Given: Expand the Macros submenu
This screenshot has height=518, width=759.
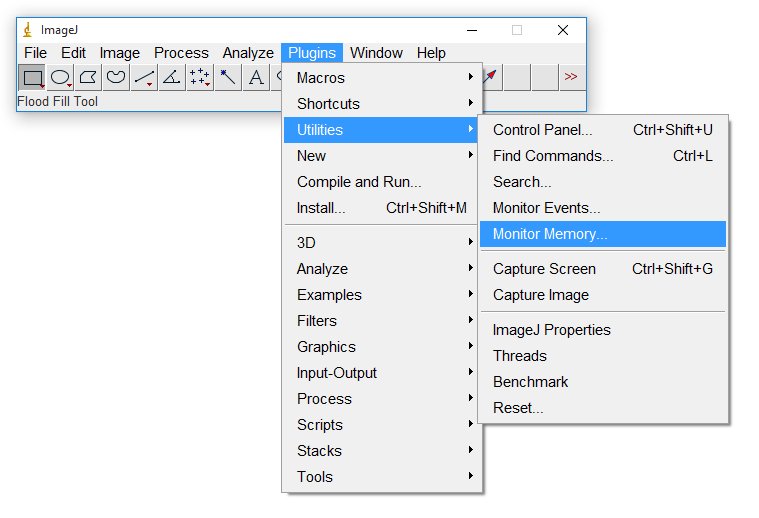Looking at the screenshot, I should (382, 77).
